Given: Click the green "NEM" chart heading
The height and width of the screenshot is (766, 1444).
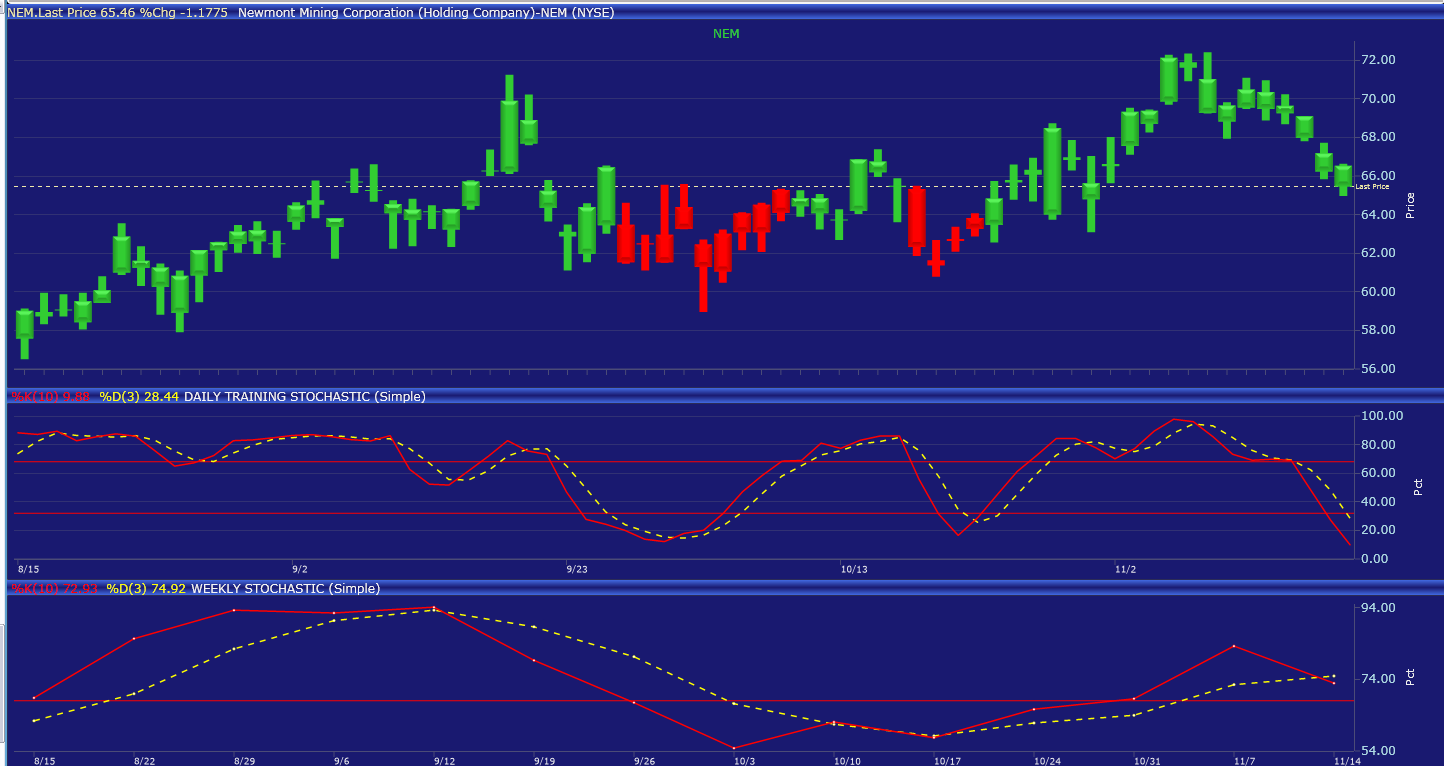Looking at the screenshot, I should (726, 34).
